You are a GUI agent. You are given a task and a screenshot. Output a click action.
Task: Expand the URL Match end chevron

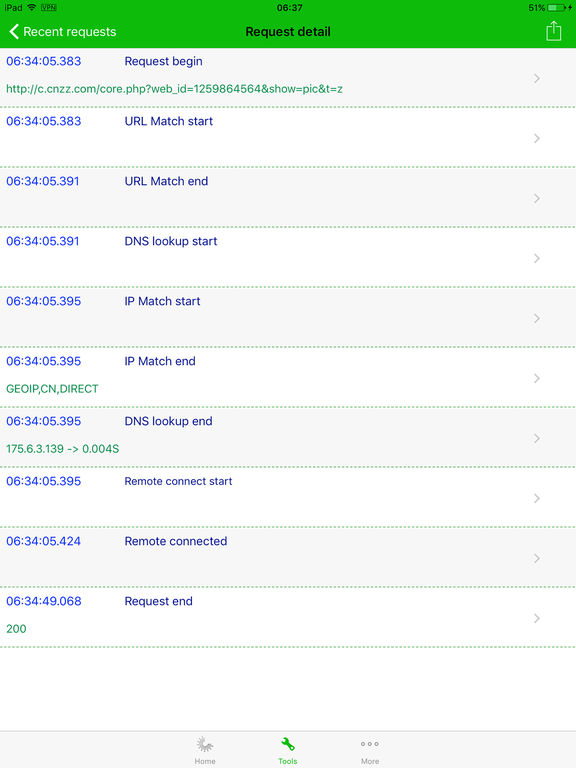click(x=537, y=198)
